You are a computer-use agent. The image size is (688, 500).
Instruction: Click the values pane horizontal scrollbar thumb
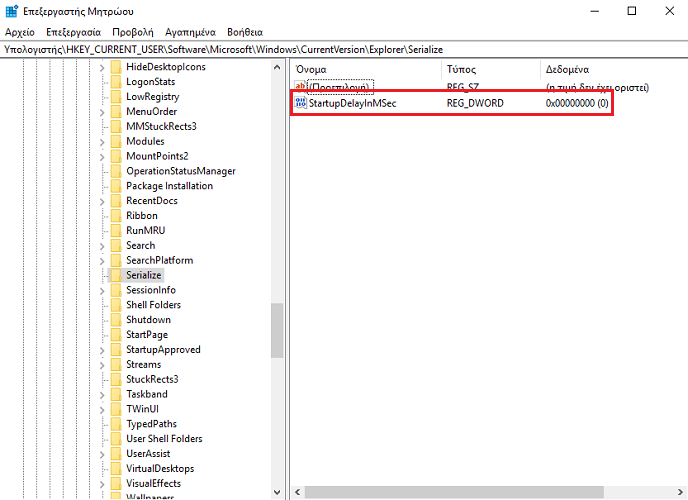(454, 492)
